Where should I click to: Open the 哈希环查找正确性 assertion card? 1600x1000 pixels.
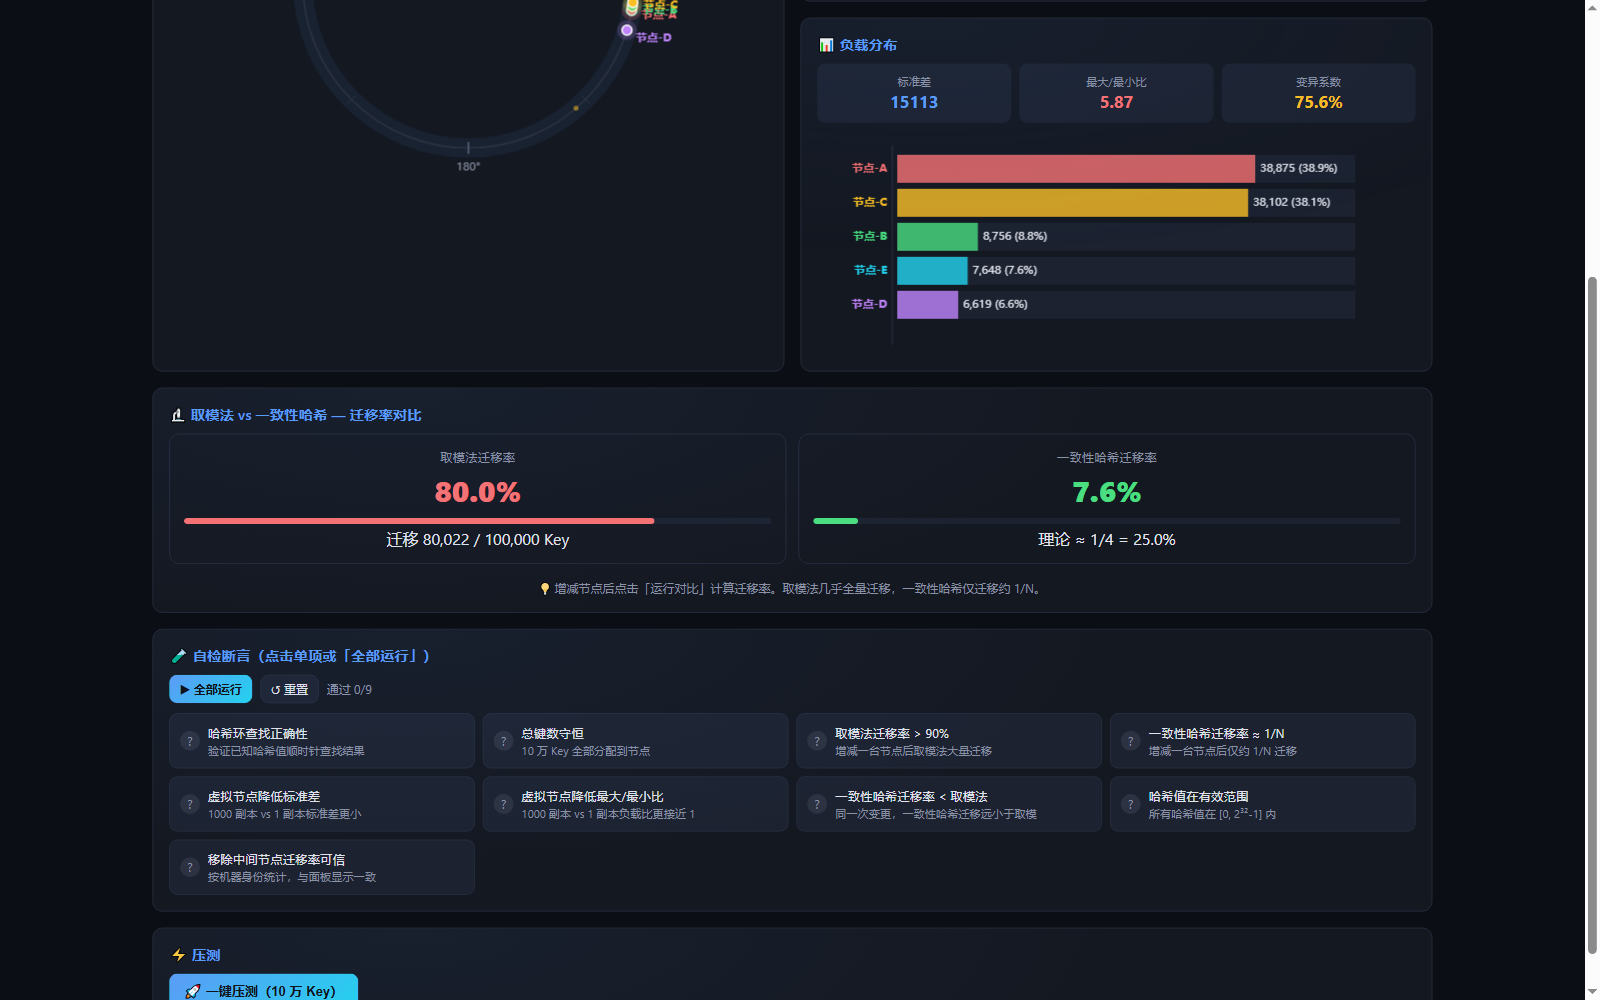click(x=321, y=741)
